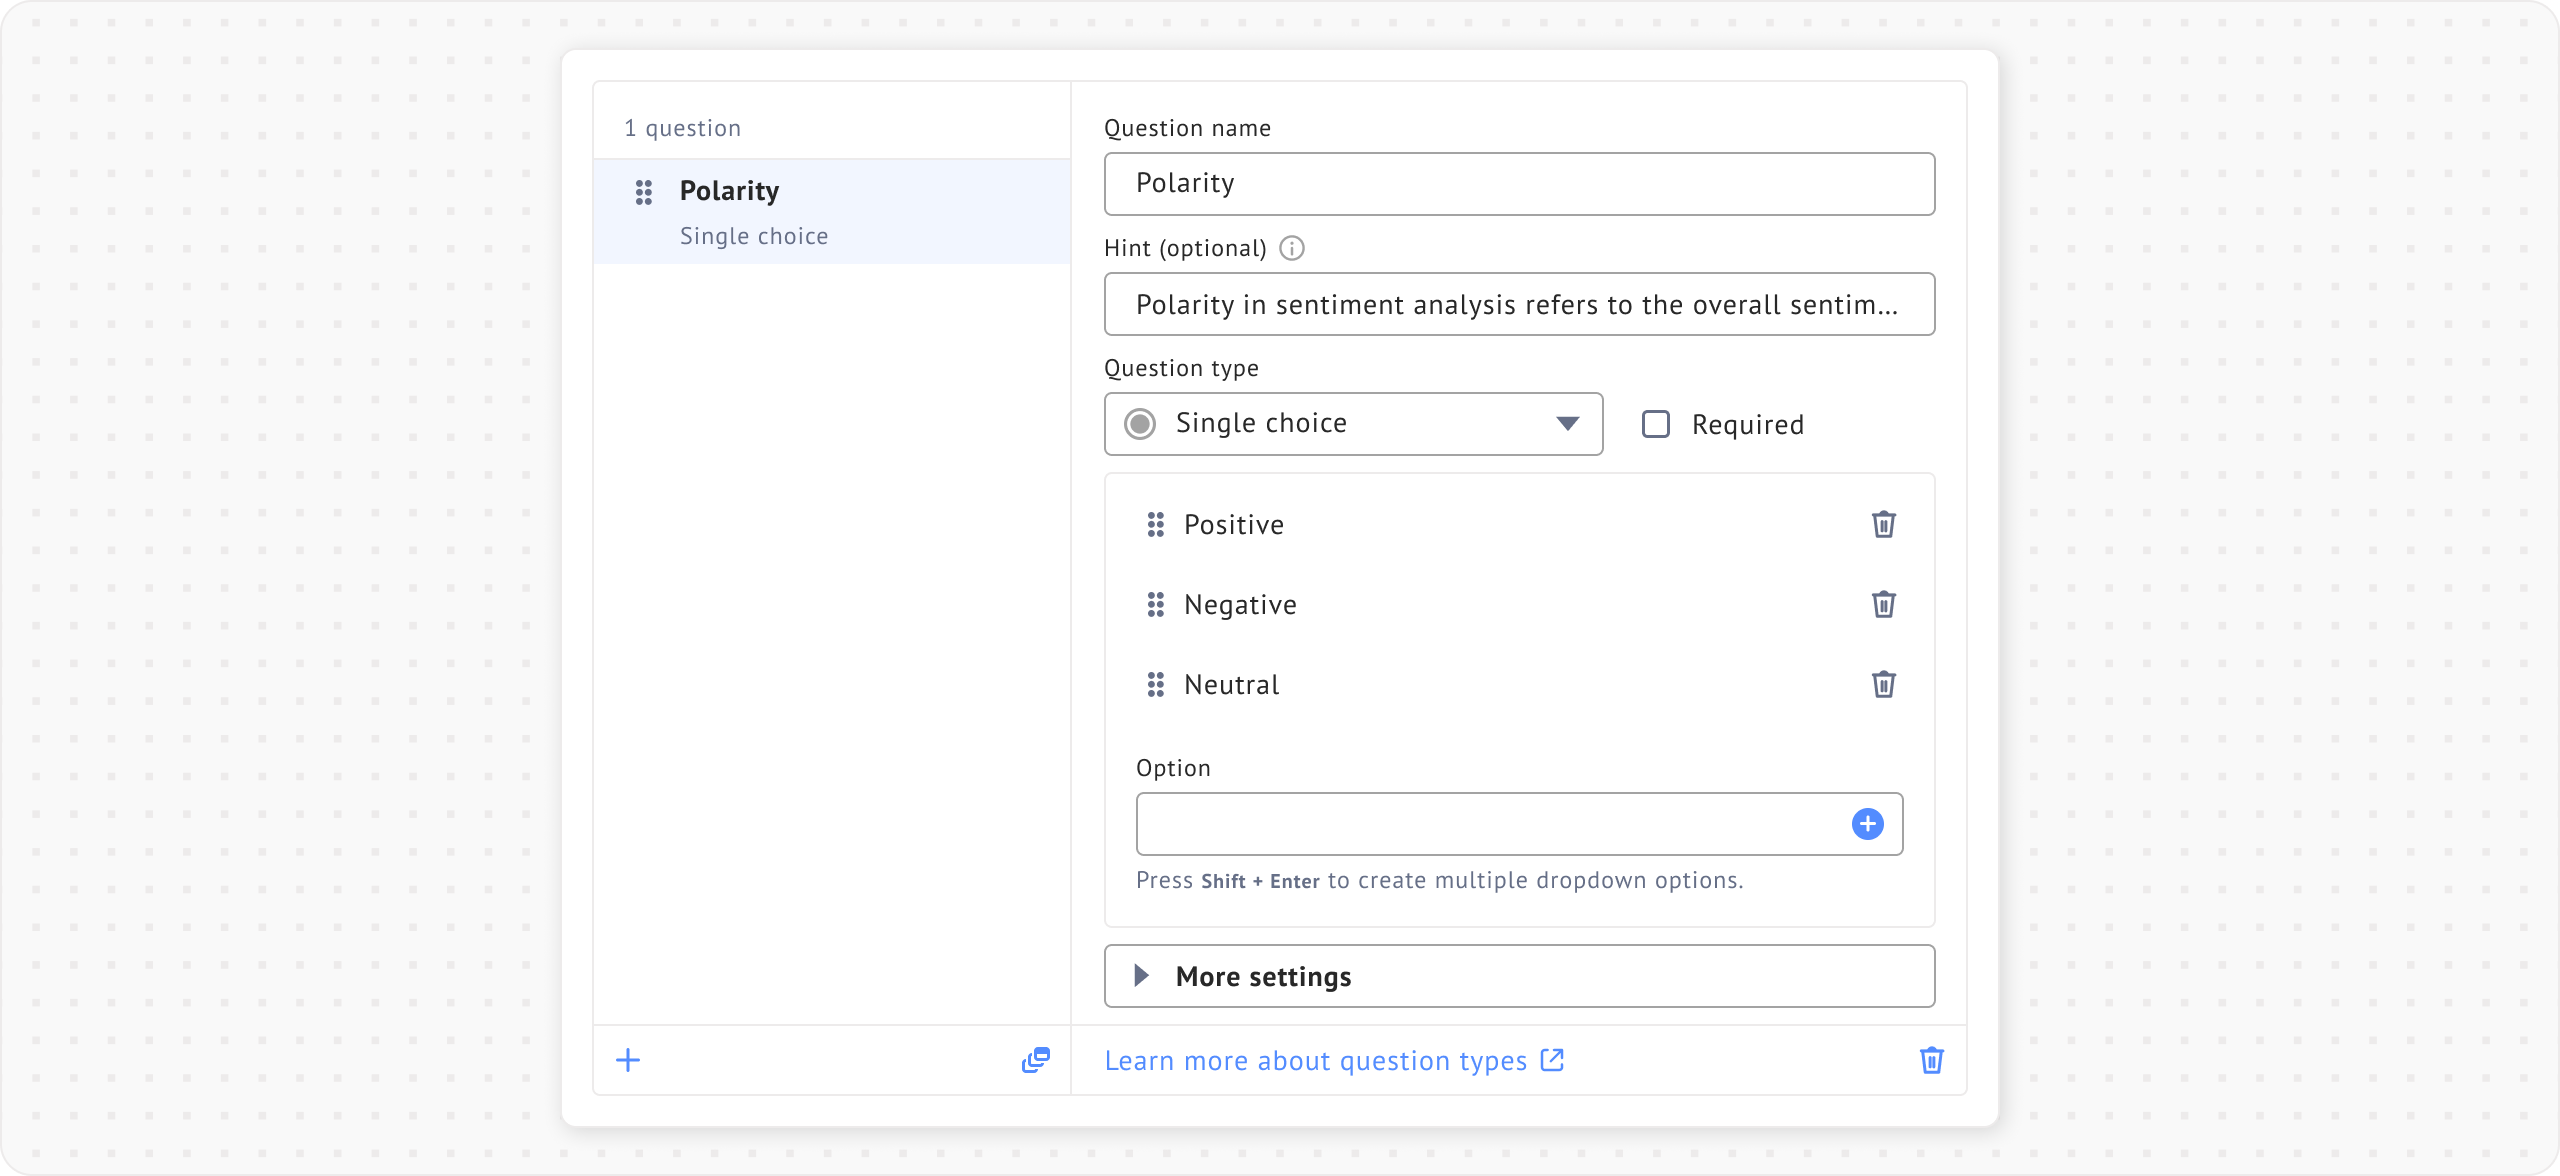Focus the empty Option input field
Viewport: 2560px width, 1176px height.
(1490, 824)
